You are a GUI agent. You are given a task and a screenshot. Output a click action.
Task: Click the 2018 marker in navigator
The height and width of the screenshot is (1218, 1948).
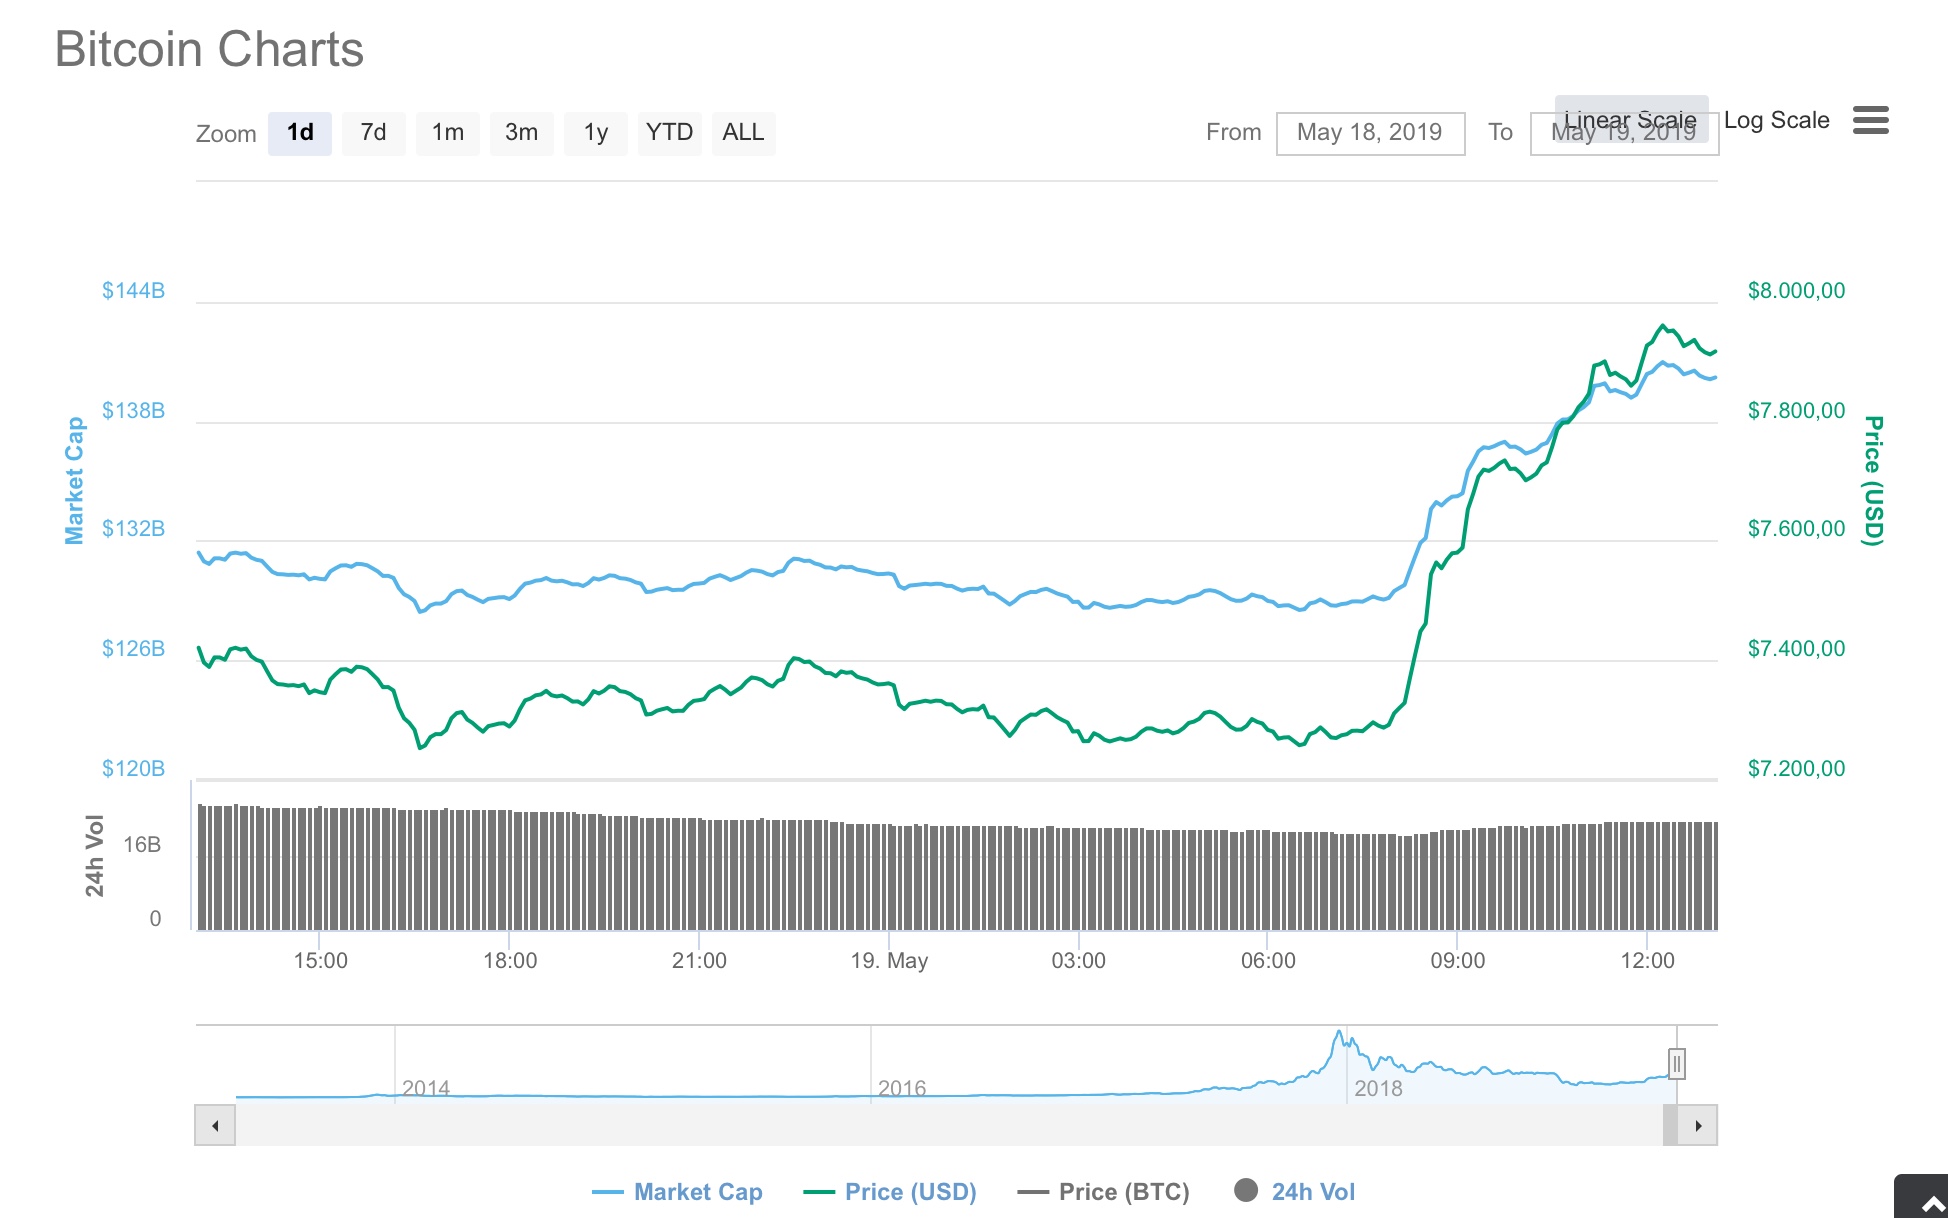coord(1378,1088)
